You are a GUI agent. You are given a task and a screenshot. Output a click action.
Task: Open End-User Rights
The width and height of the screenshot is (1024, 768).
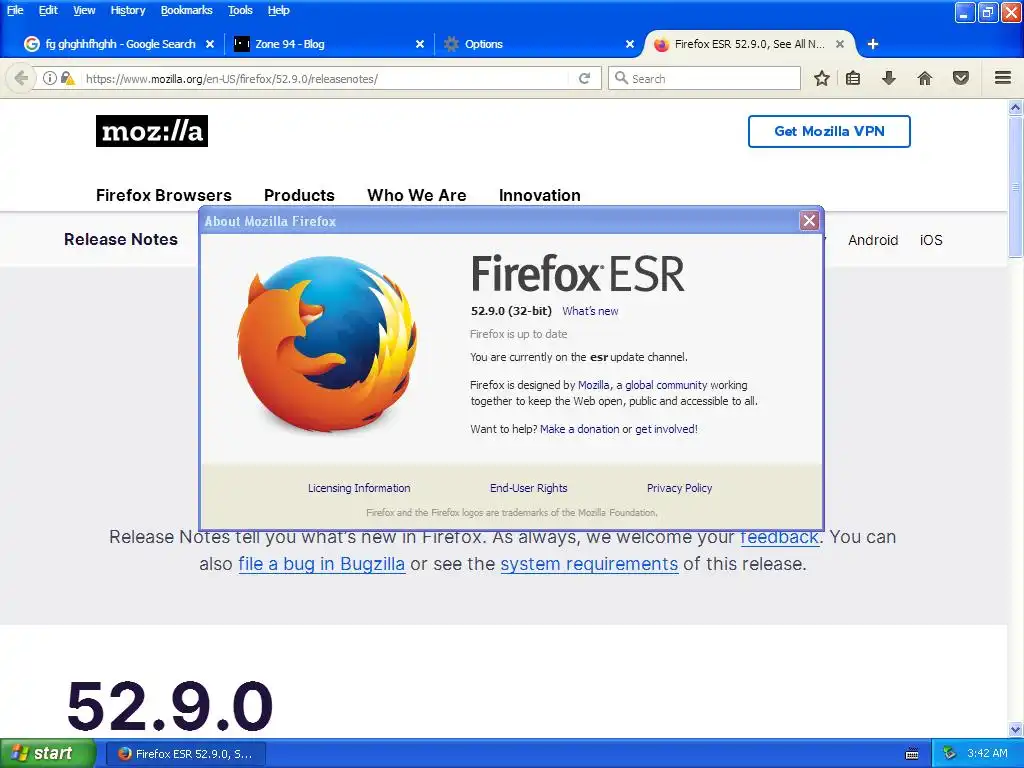click(x=528, y=488)
